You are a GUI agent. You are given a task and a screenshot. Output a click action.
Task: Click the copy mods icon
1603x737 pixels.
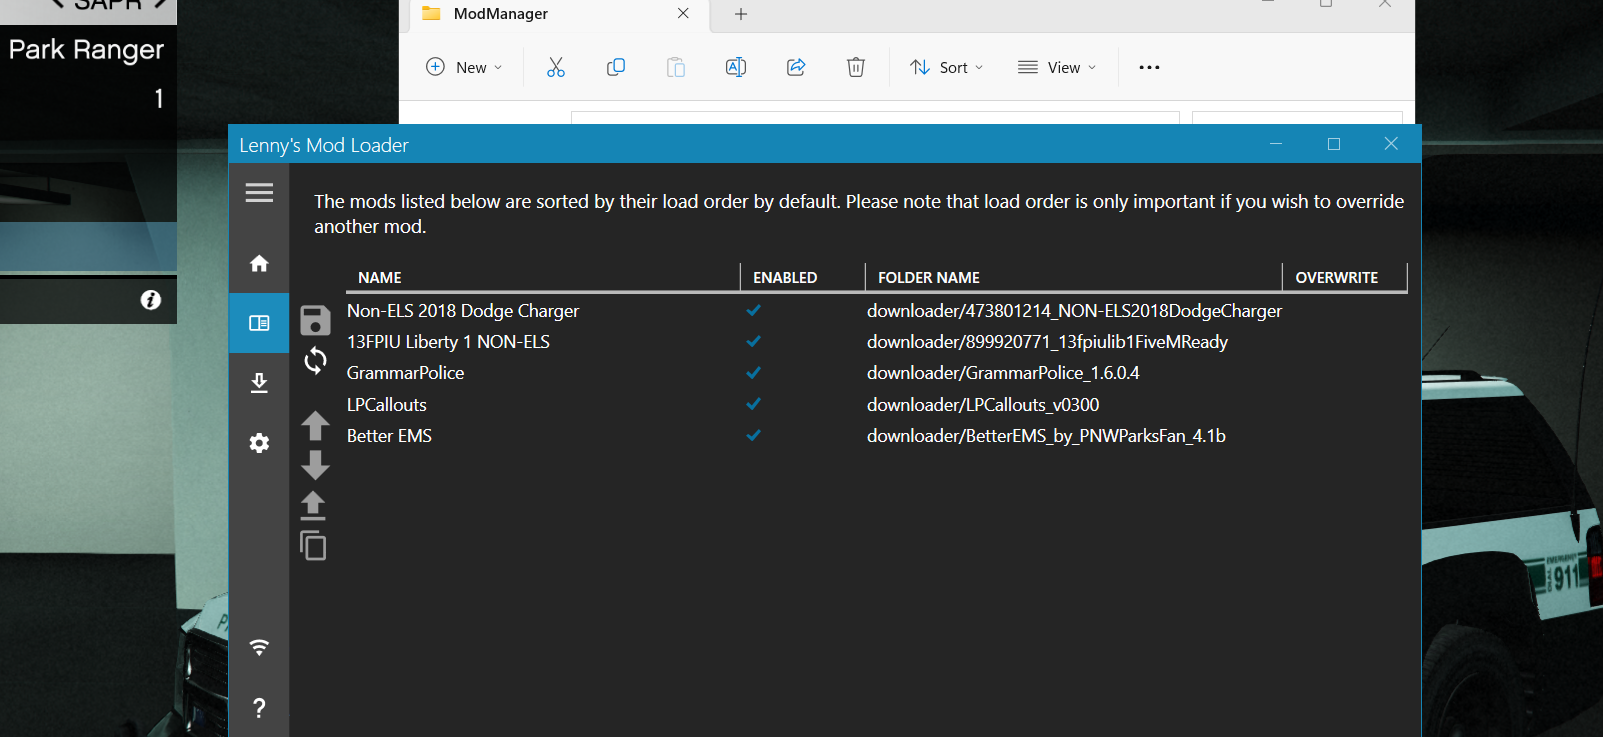(x=313, y=546)
